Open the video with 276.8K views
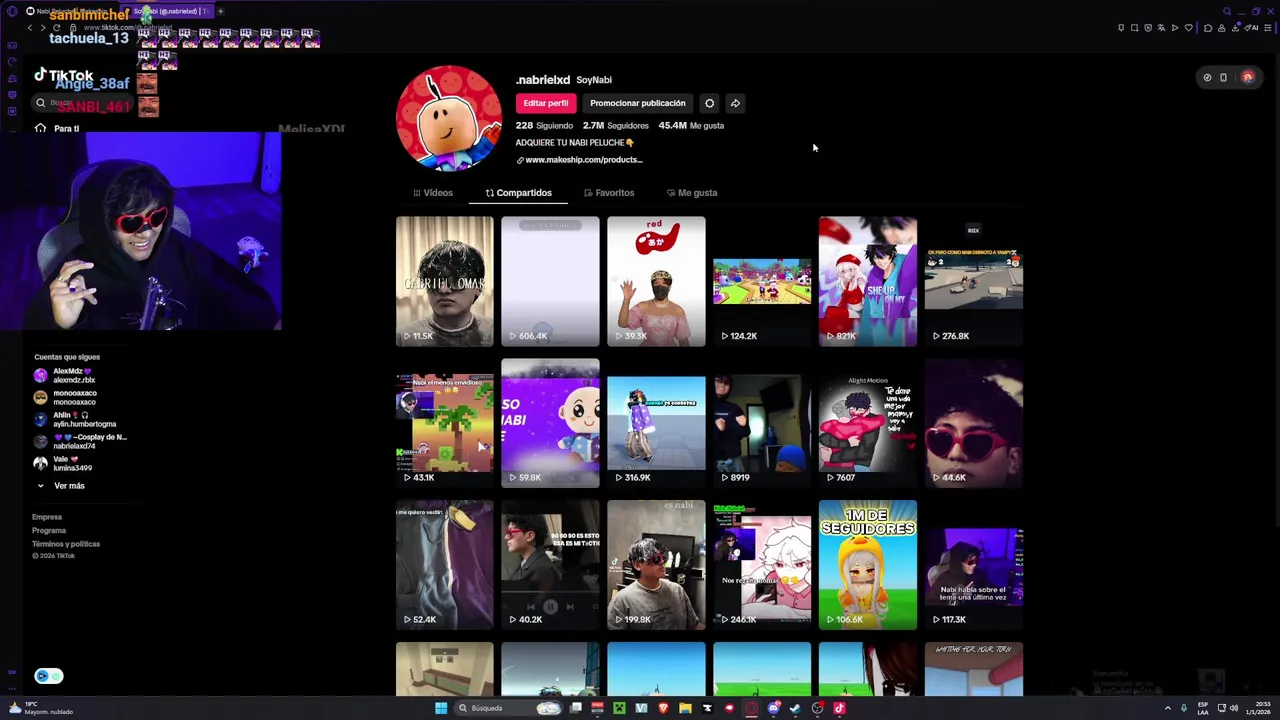 (974, 281)
